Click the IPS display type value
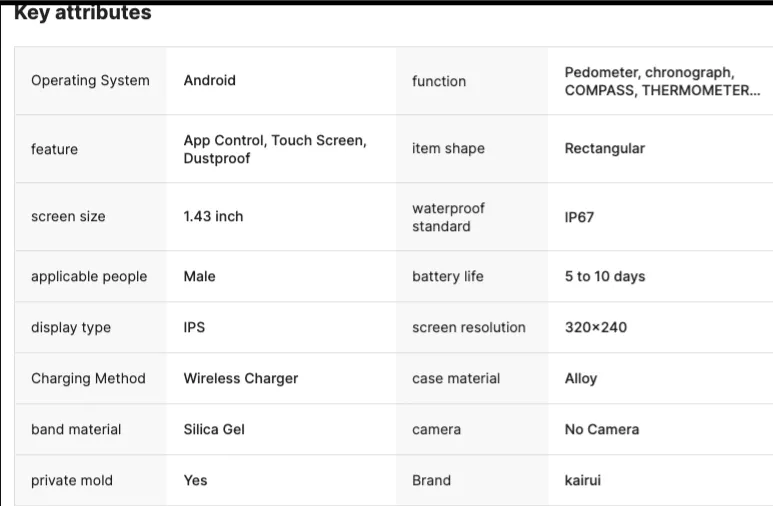 194,327
